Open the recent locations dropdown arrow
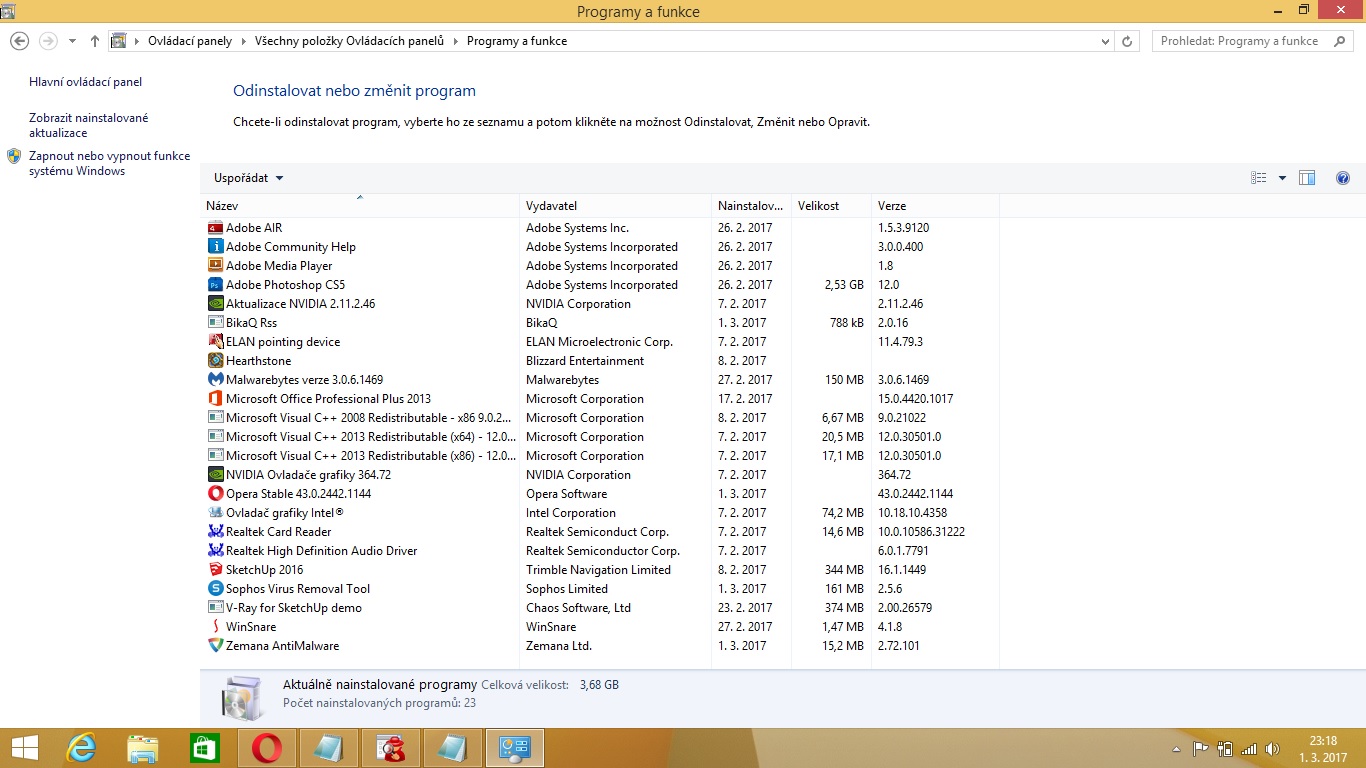This screenshot has width=1366, height=768. [x=72, y=41]
